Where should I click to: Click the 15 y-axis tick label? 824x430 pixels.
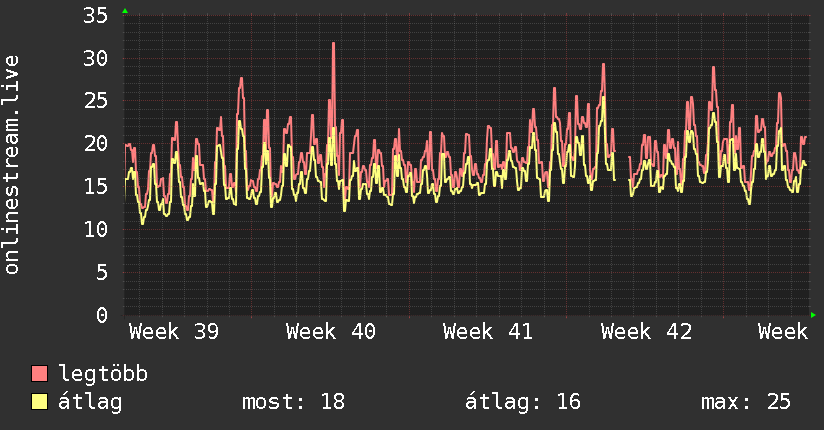point(96,187)
